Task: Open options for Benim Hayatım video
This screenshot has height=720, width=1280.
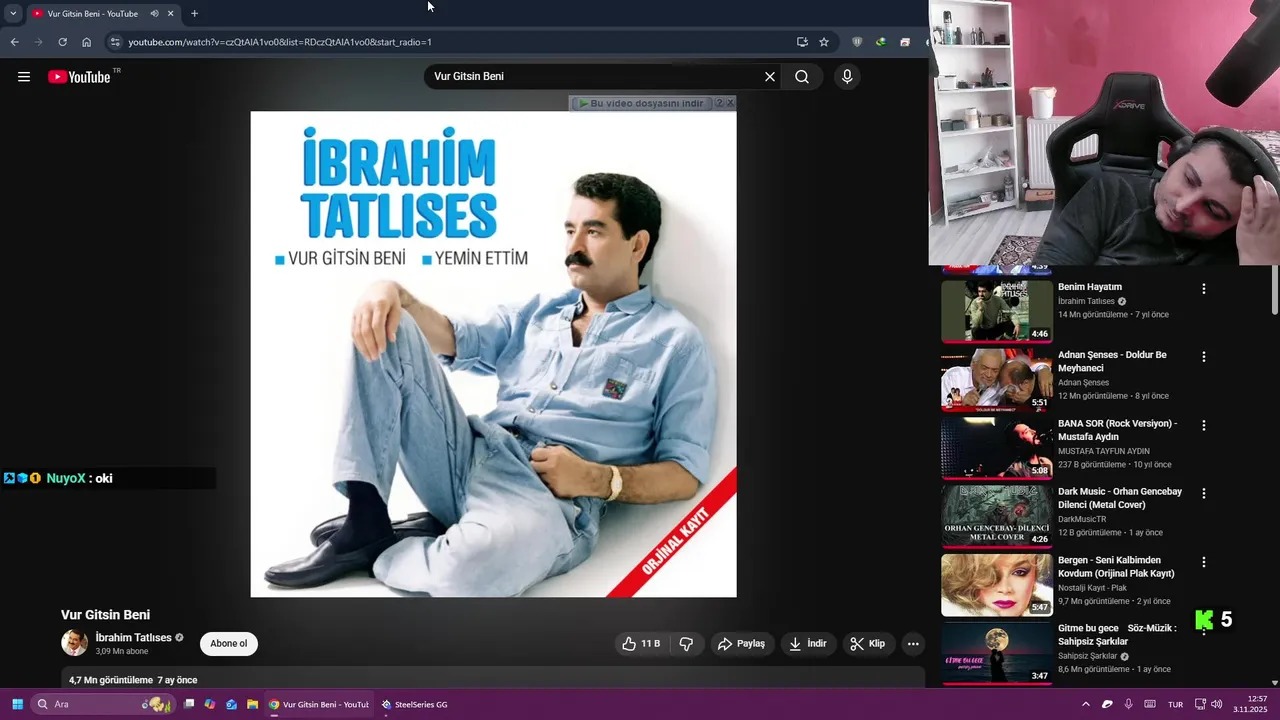Action: [1204, 289]
